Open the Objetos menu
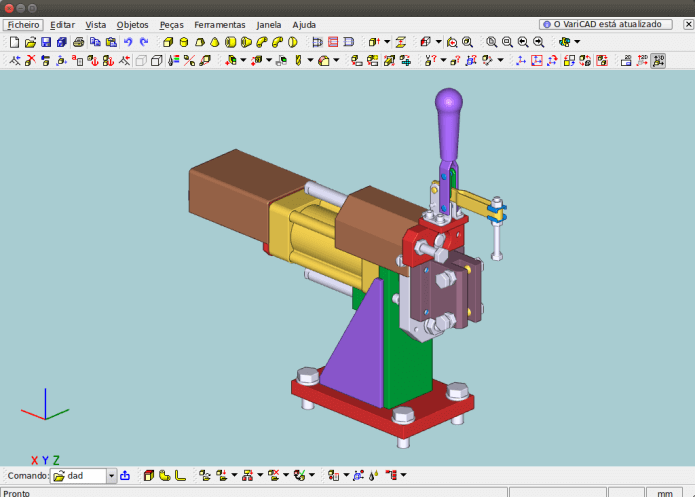Image resolution: width=695 pixels, height=497 pixels. (x=133, y=25)
